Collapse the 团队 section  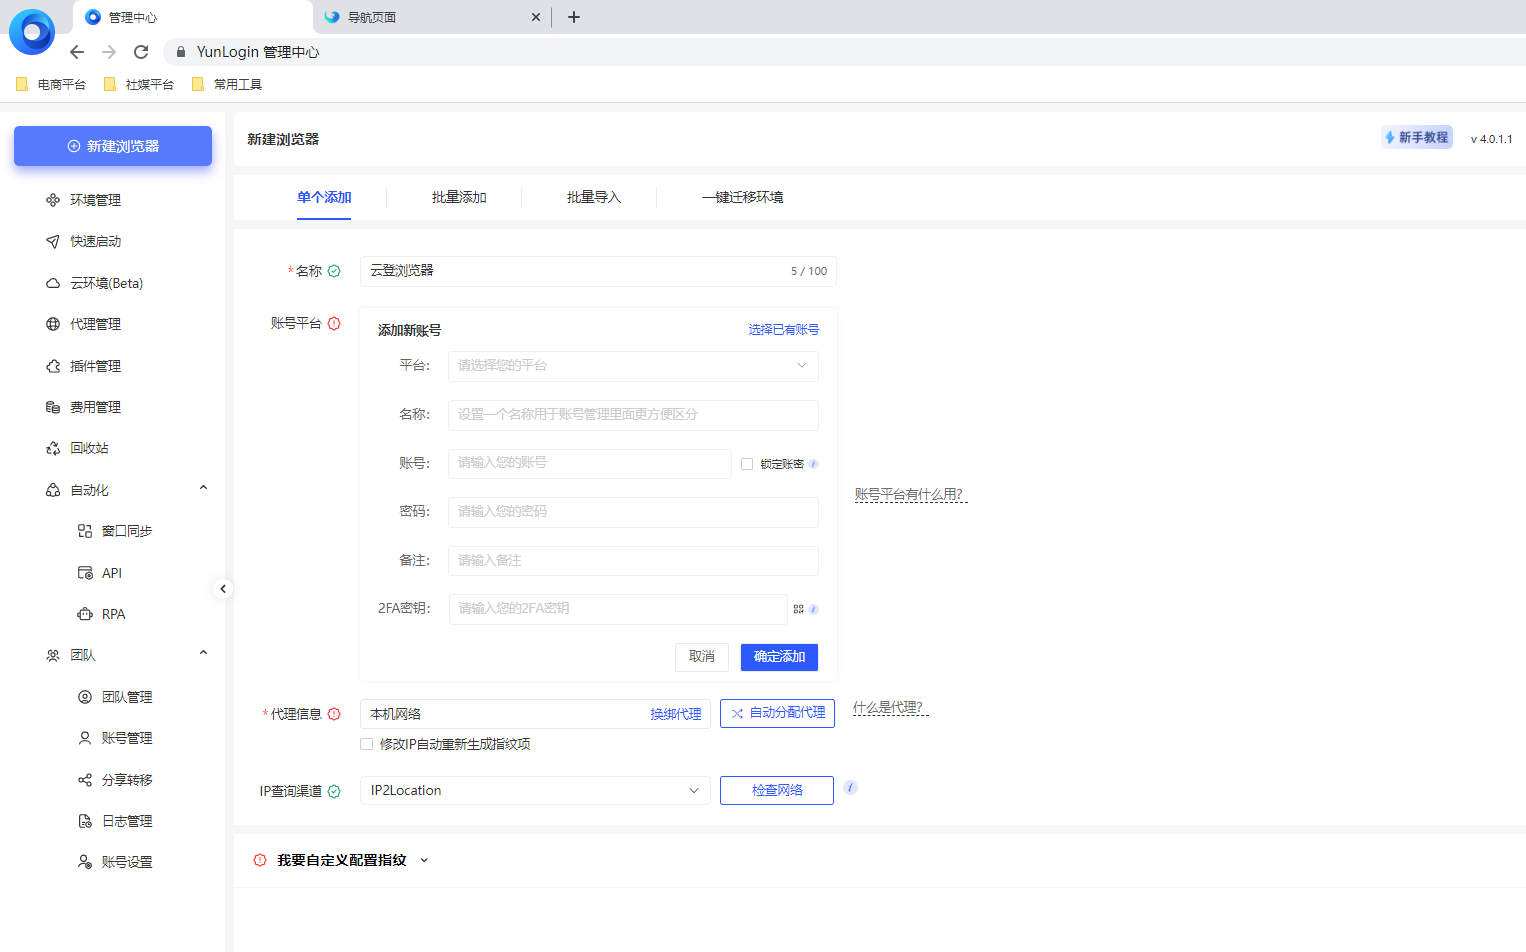(203, 653)
